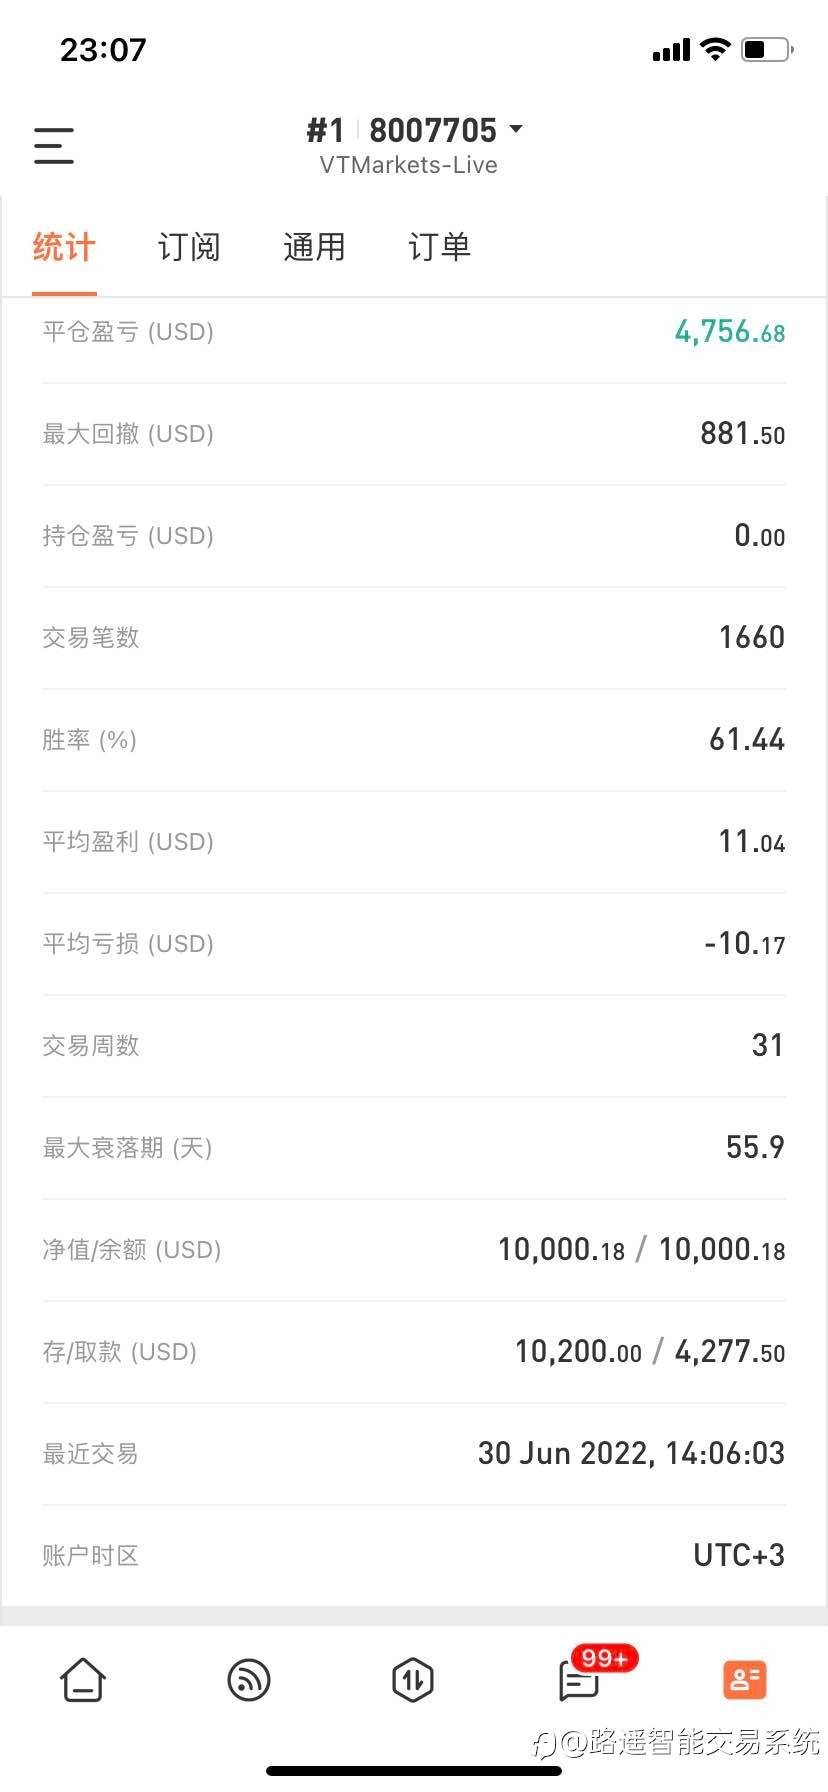Select the 统计 tab

coord(64,247)
